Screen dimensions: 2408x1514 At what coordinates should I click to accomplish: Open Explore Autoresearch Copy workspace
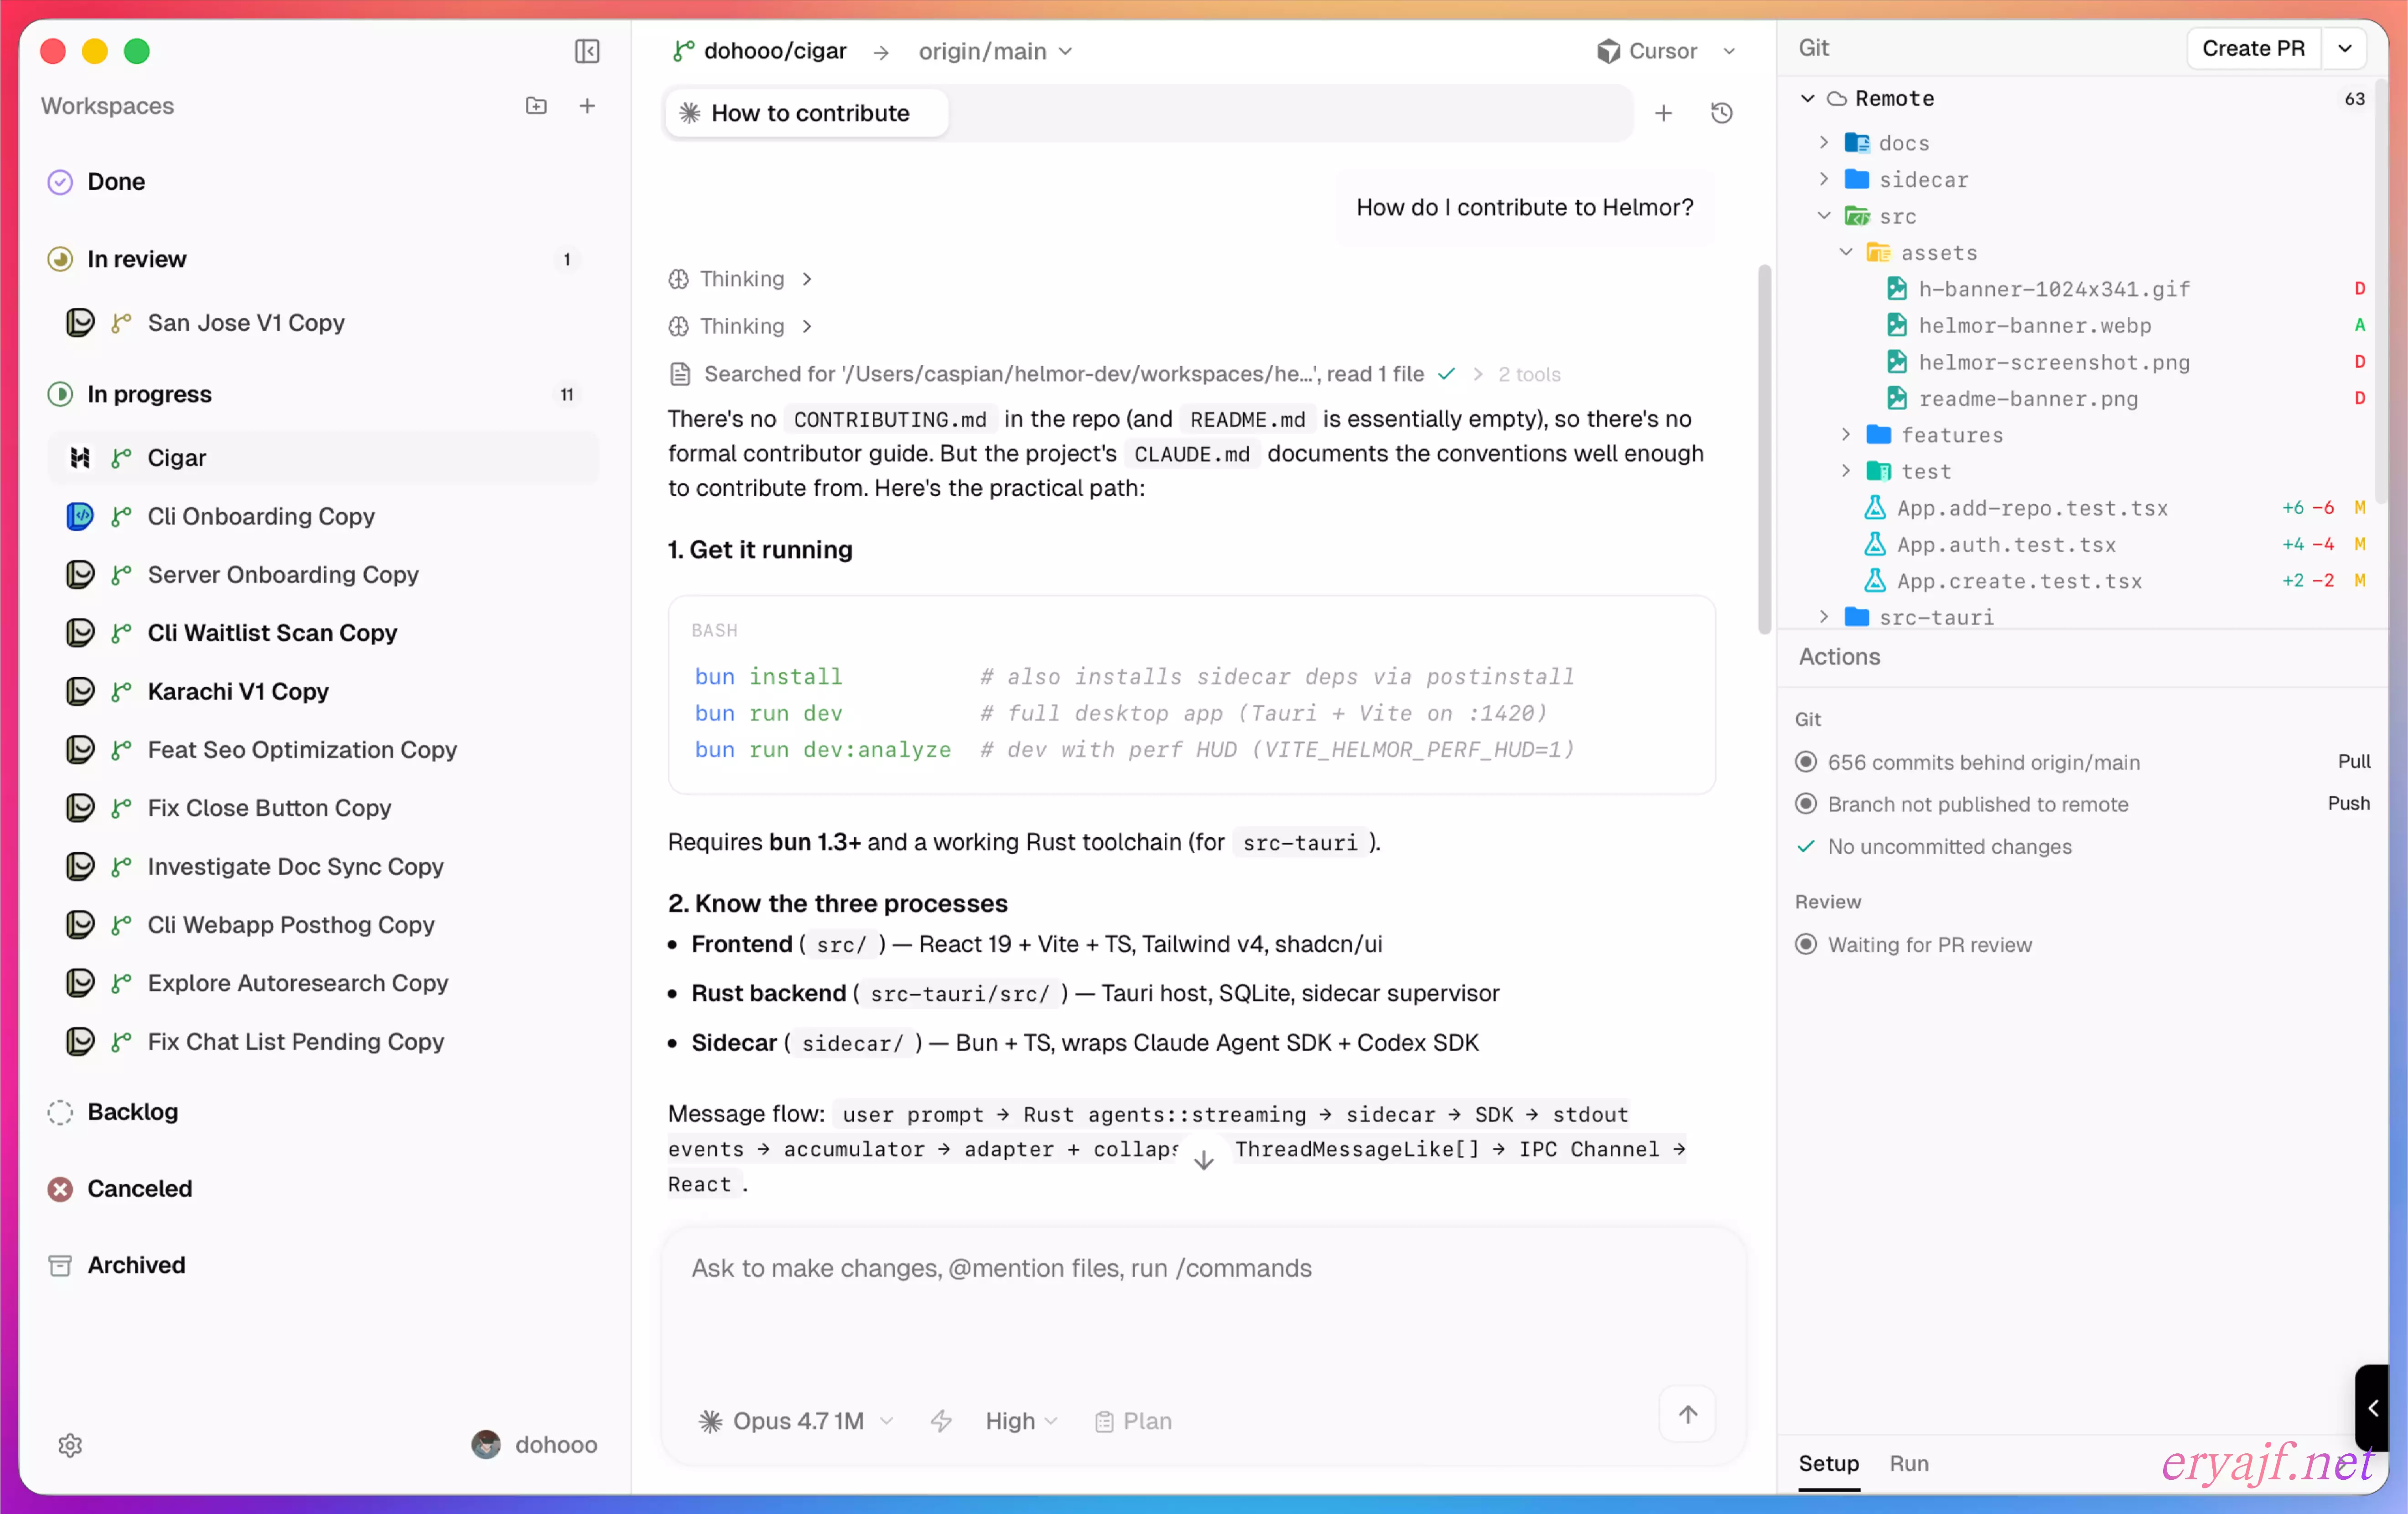coord(324,983)
